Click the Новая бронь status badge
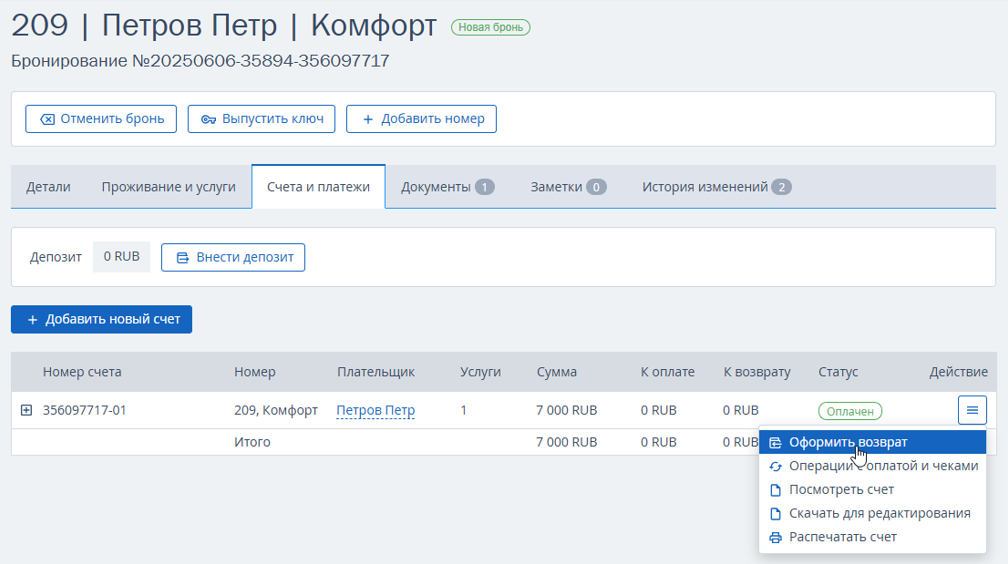 click(x=490, y=27)
